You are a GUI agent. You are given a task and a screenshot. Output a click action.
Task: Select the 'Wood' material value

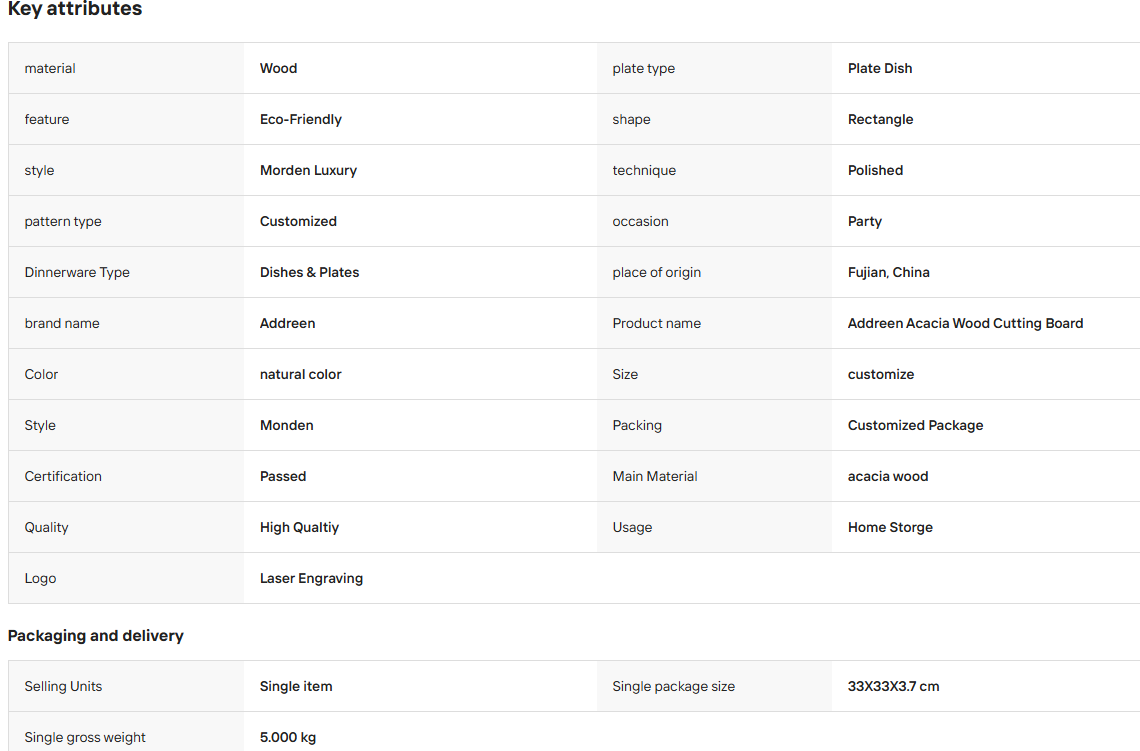click(278, 68)
